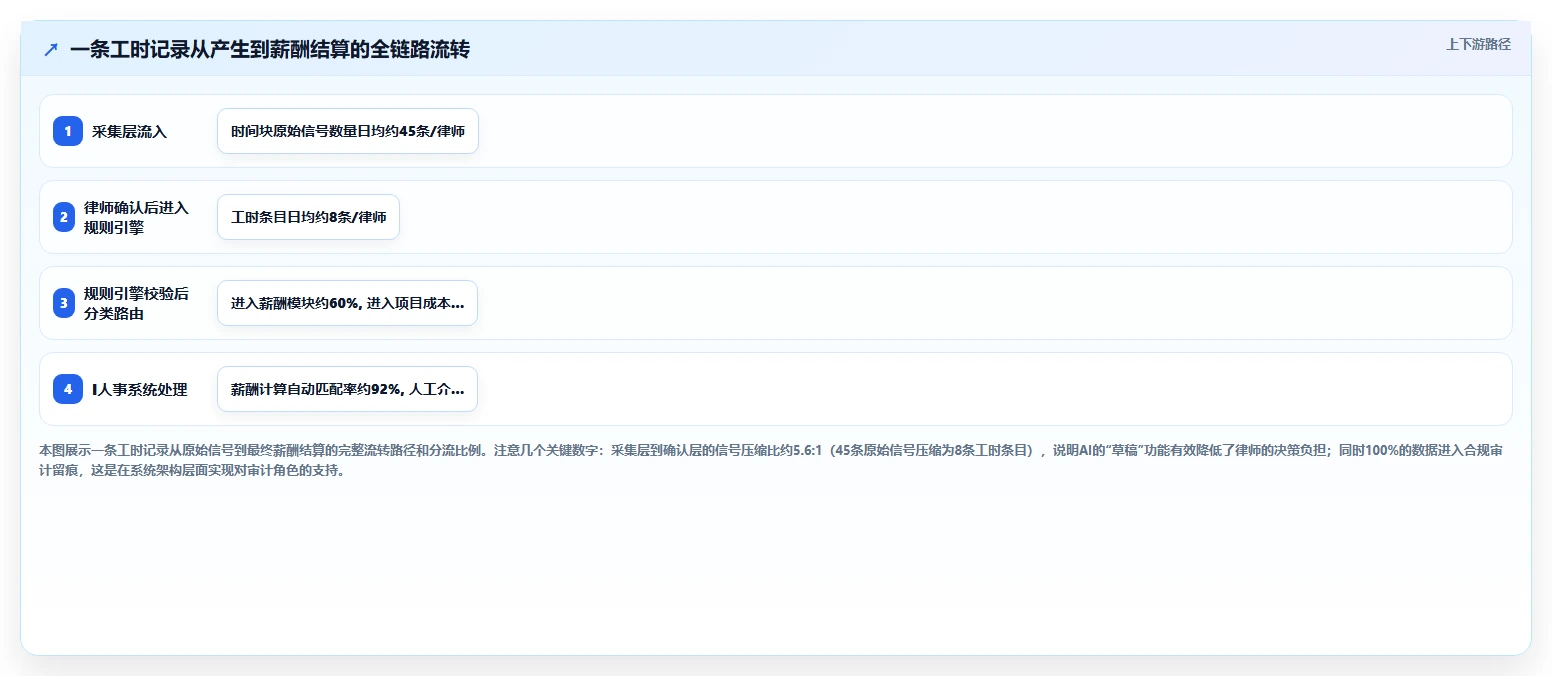
Task: Expand the truncated 薪酬计算自动匹配率约92% chip
Action: (x=347, y=389)
